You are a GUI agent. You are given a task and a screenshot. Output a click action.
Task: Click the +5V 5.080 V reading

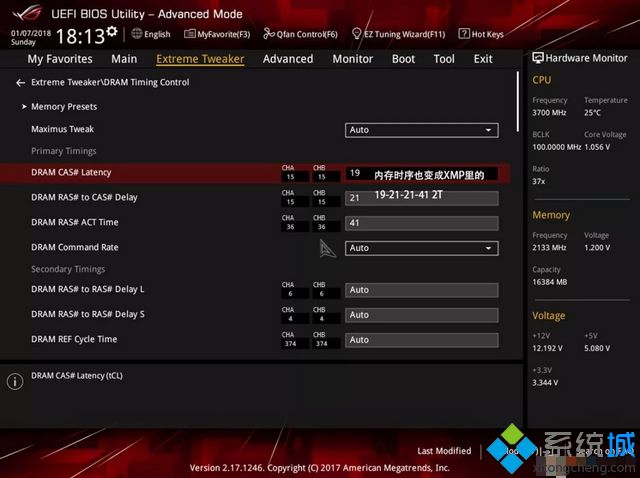click(x=597, y=349)
